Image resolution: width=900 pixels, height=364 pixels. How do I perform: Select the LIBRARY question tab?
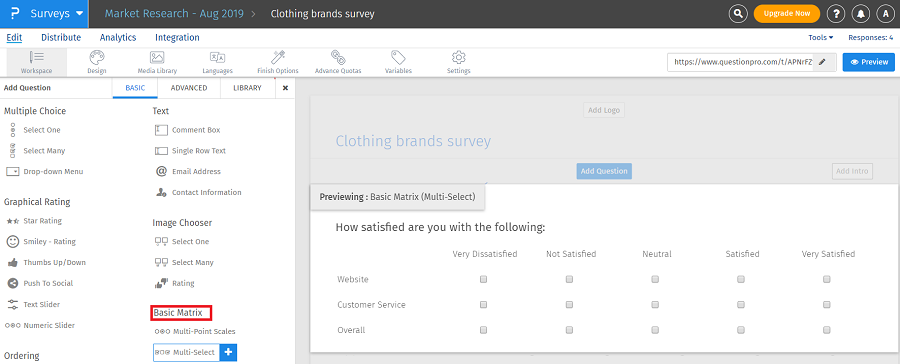click(x=247, y=88)
